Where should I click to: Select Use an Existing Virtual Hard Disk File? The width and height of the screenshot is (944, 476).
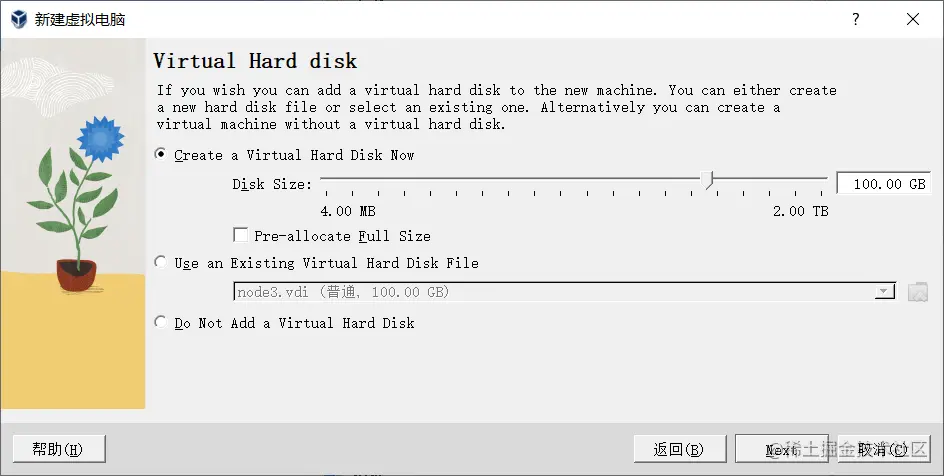162,263
